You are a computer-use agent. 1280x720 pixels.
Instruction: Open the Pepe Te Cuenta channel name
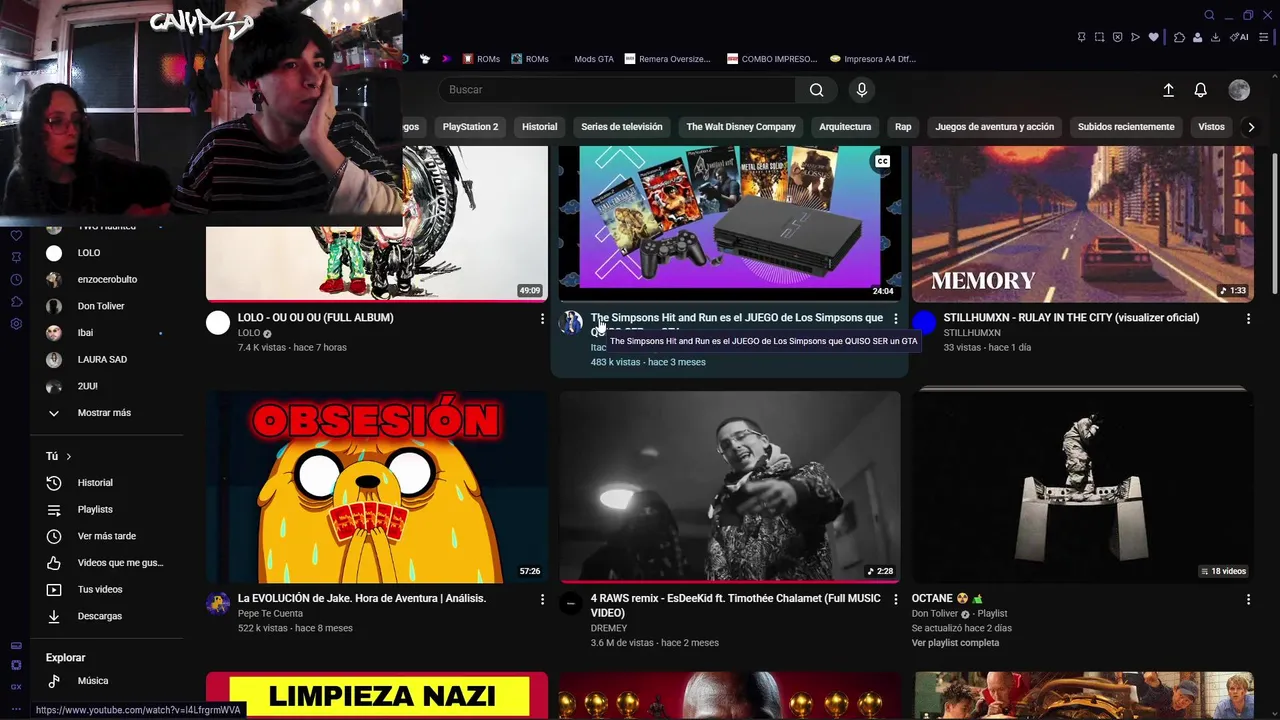(x=270, y=614)
